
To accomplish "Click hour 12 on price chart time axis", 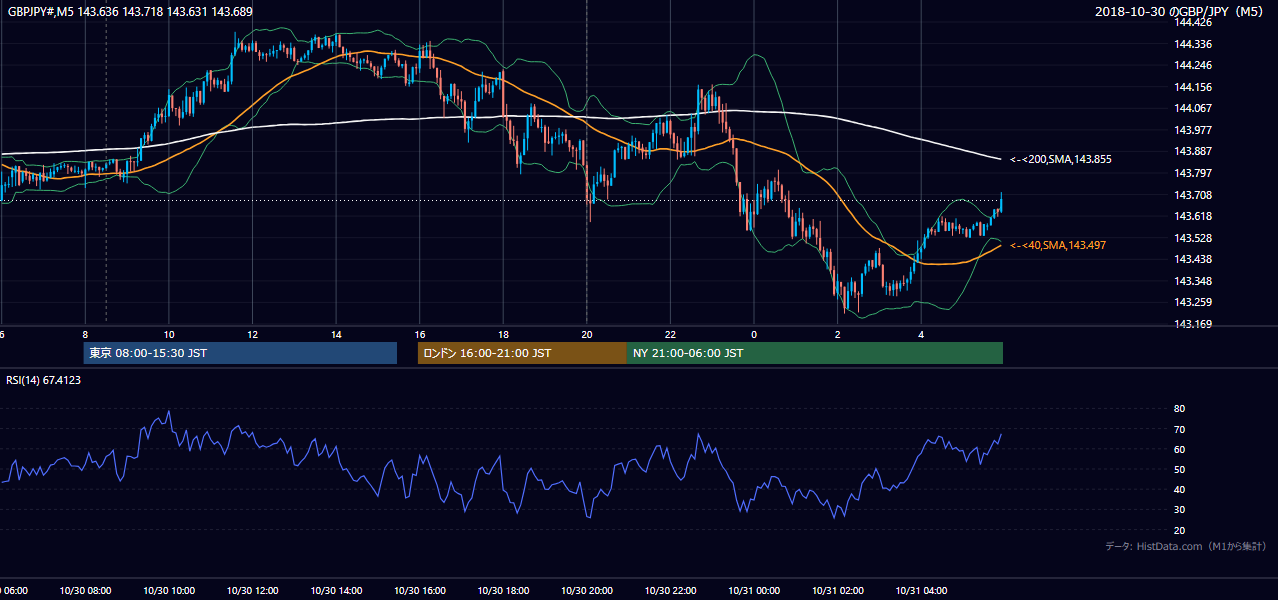I will (x=252, y=335).
